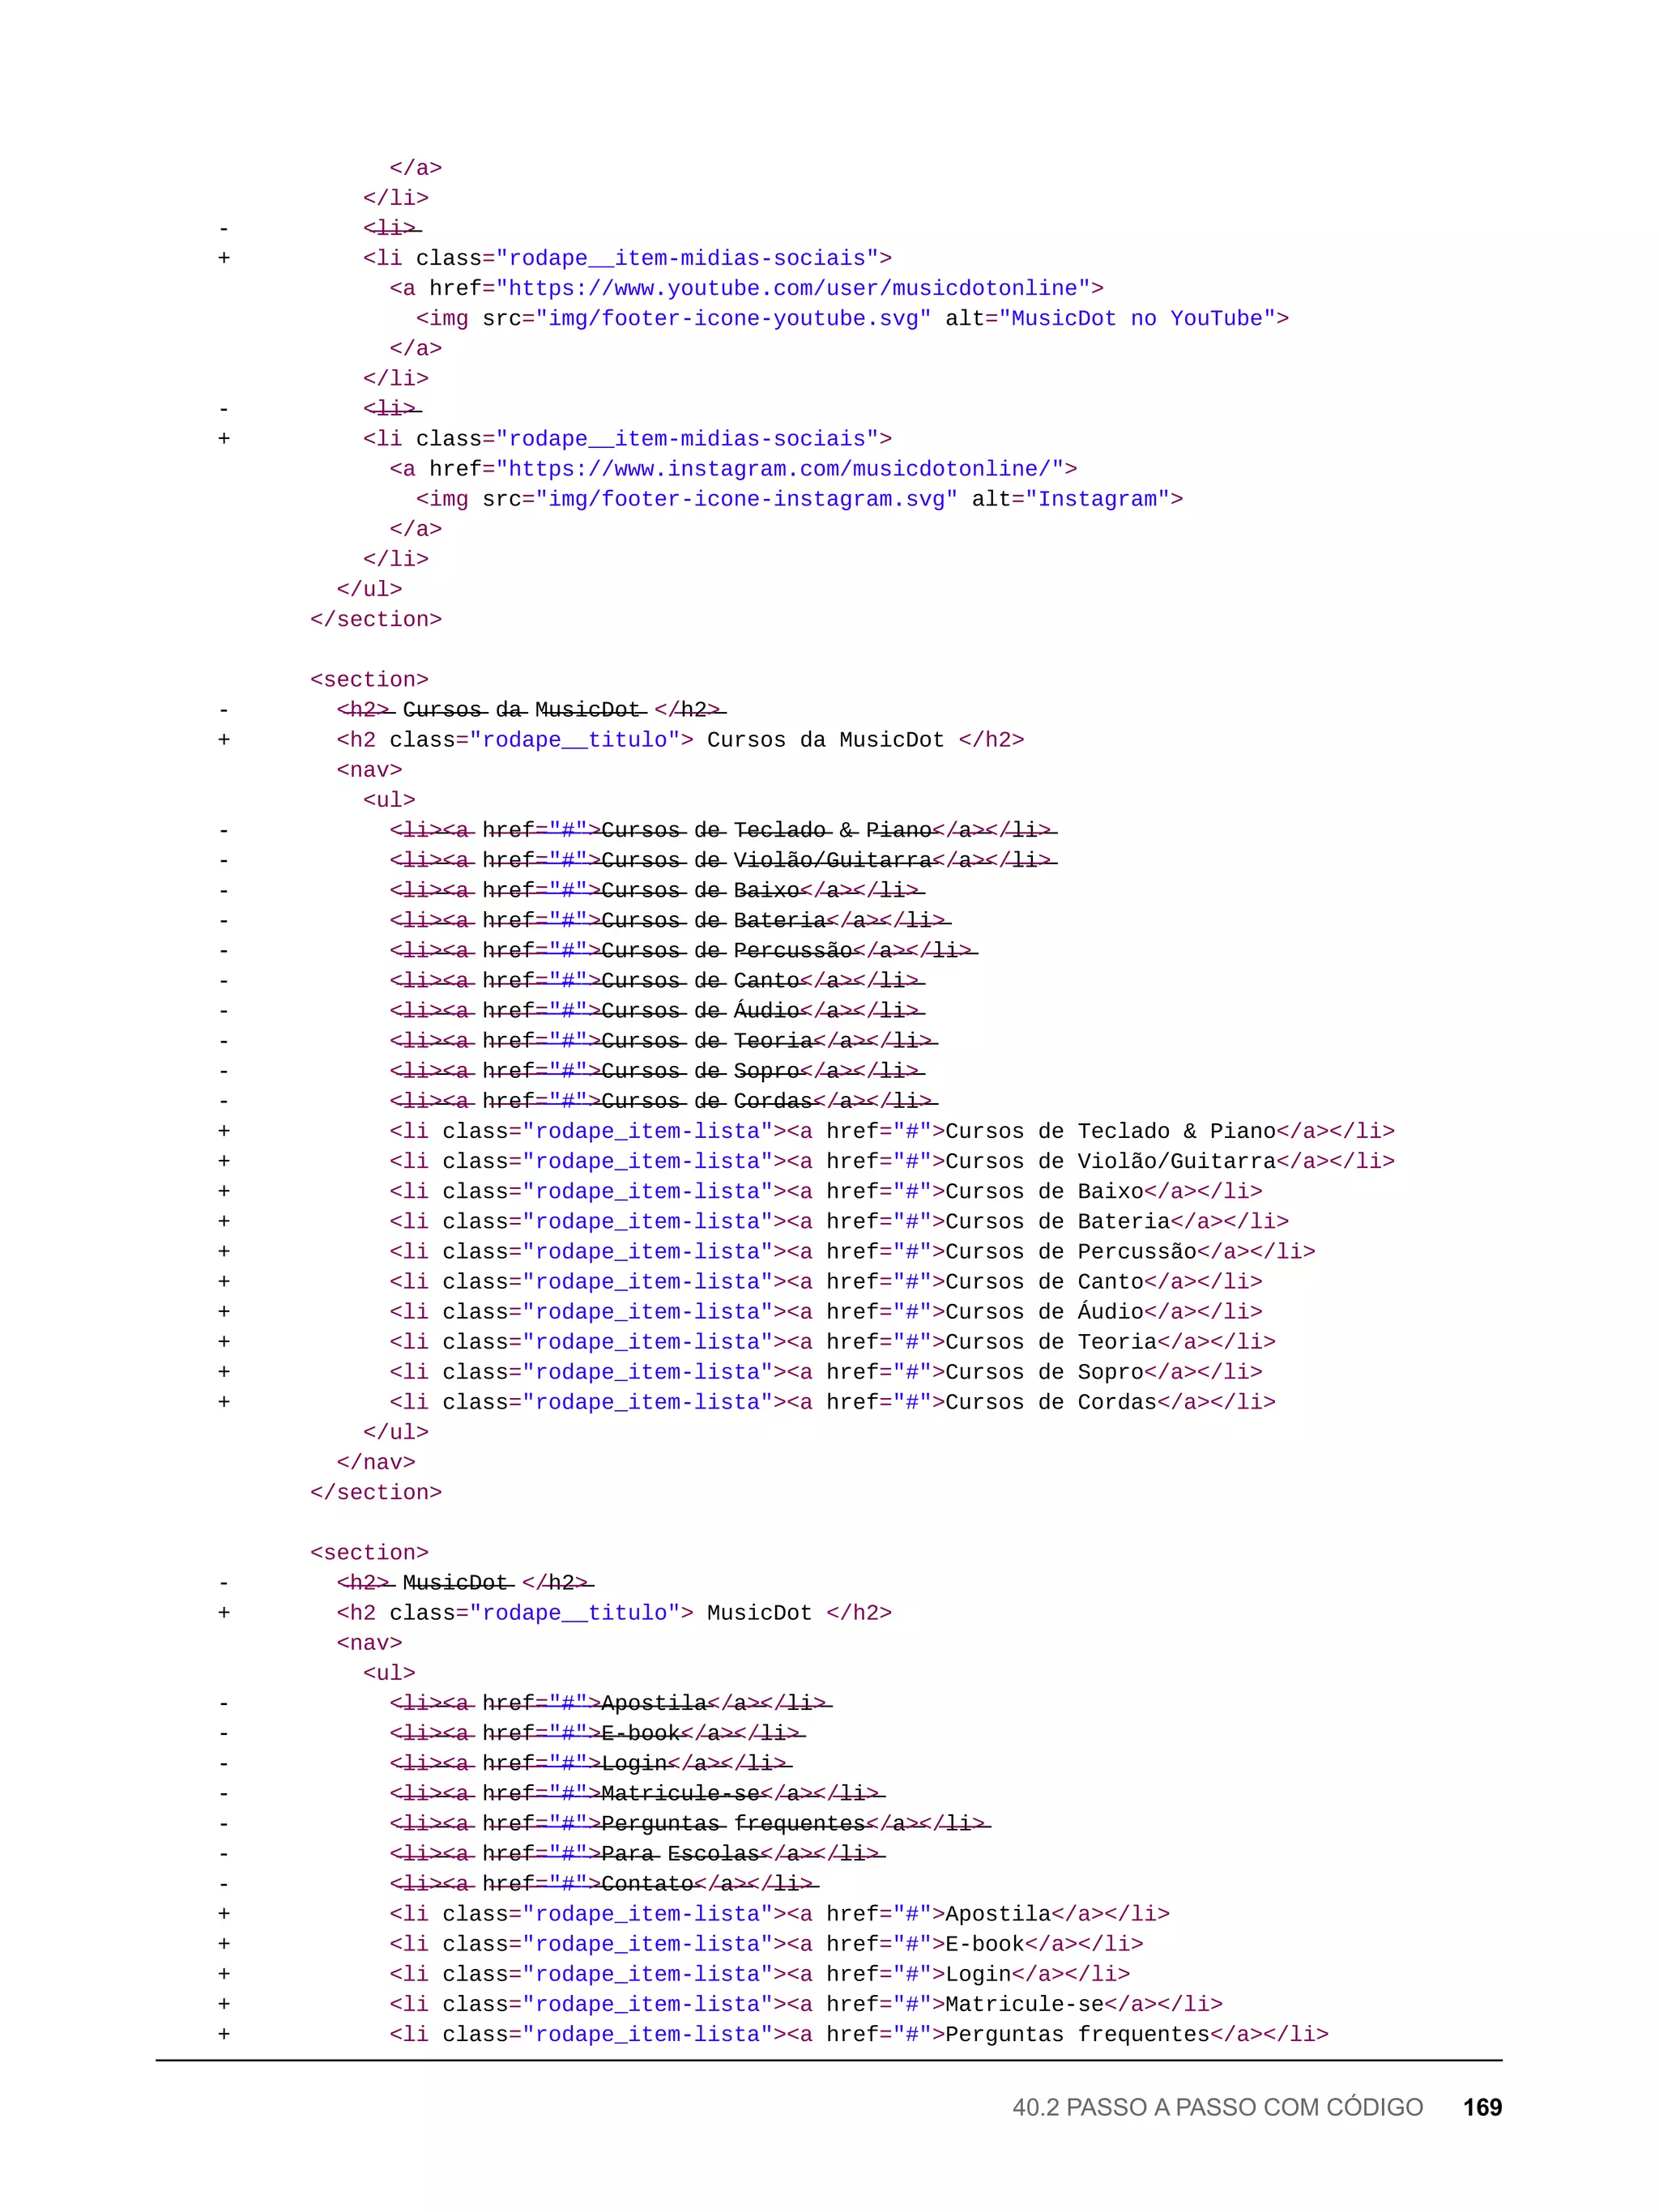This screenshot has height=2212, width=1659.
Task: Click the added "Apostila" list item line
Action: click(997, 1913)
